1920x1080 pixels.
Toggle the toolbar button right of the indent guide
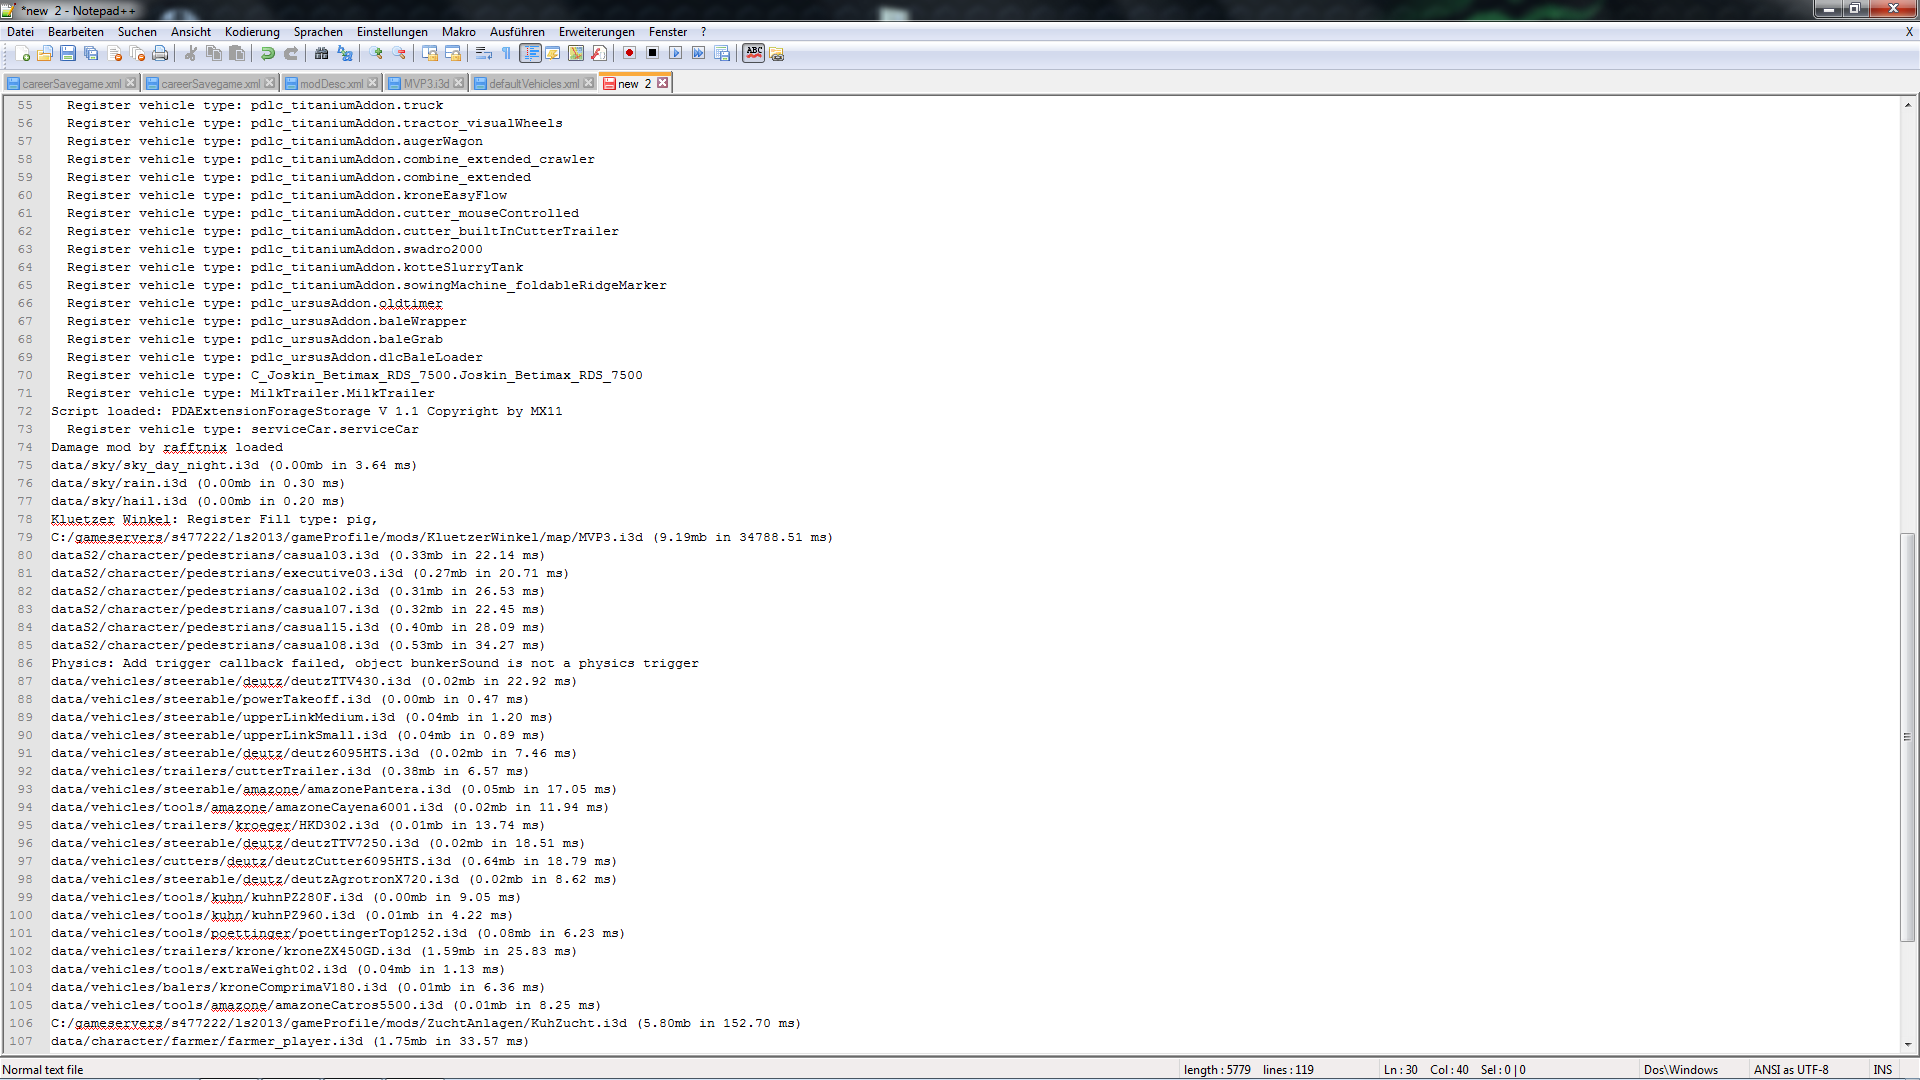coord(553,54)
